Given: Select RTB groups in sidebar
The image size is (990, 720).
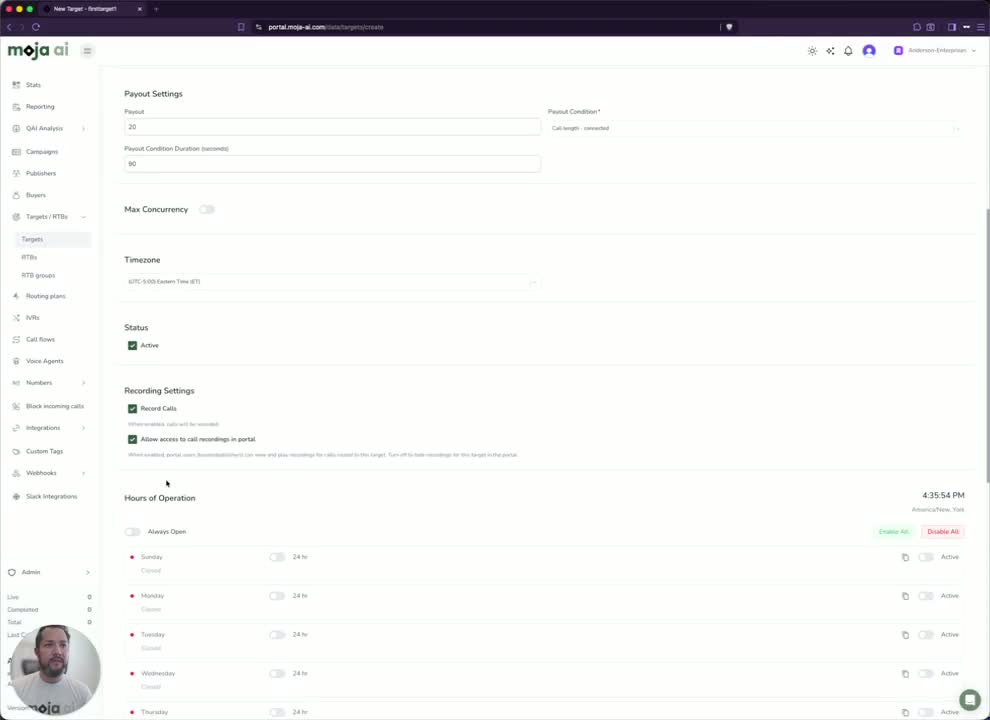Looking at the screenshot, I should (x=38, y=275).
